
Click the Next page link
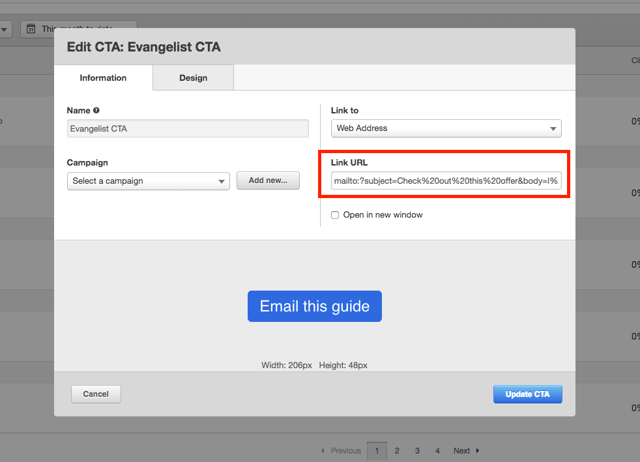[466, 451]
